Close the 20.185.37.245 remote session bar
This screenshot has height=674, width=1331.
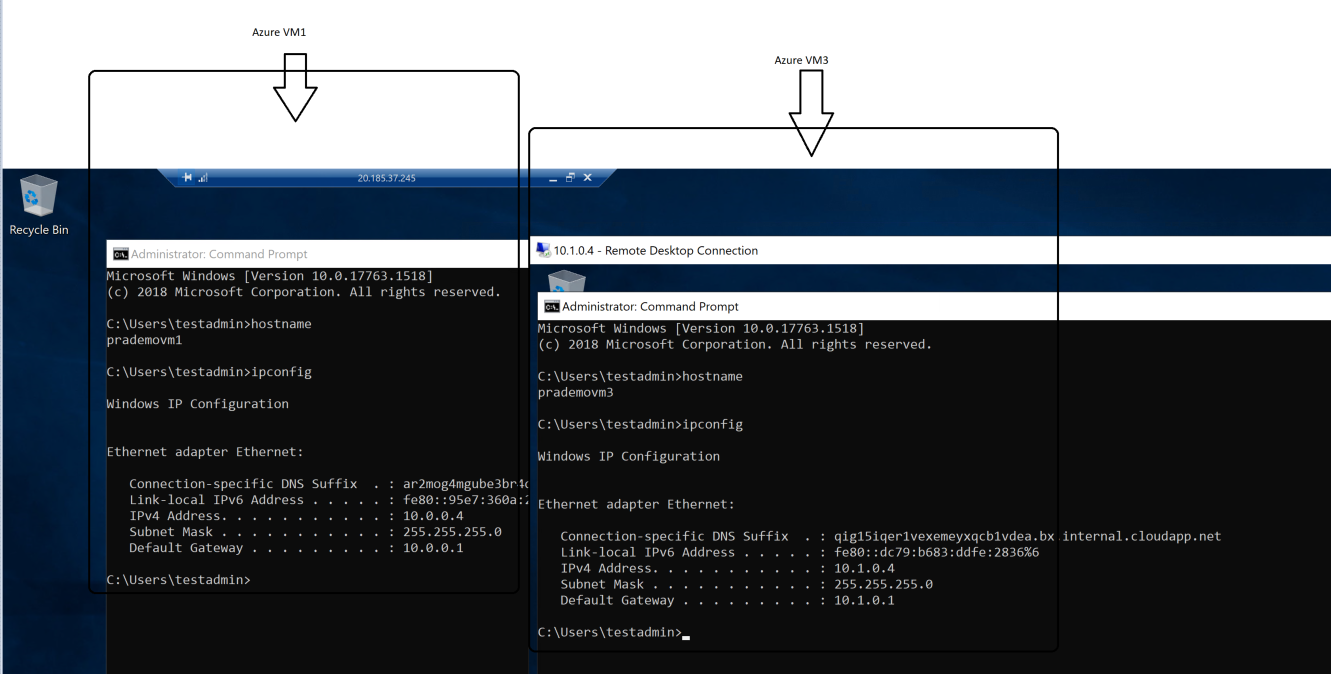tap(587, 178)
